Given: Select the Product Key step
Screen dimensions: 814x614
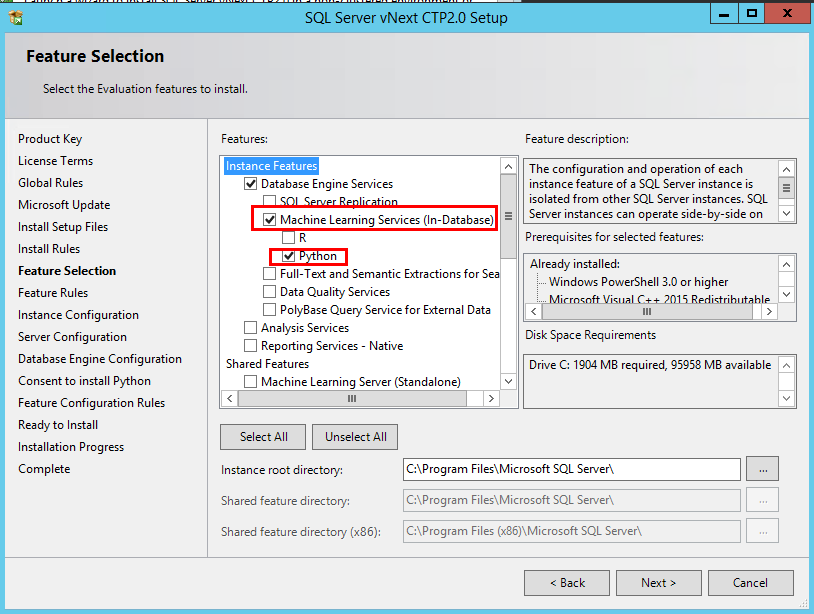Looking at the screenshot, I should tap(50, 139).
